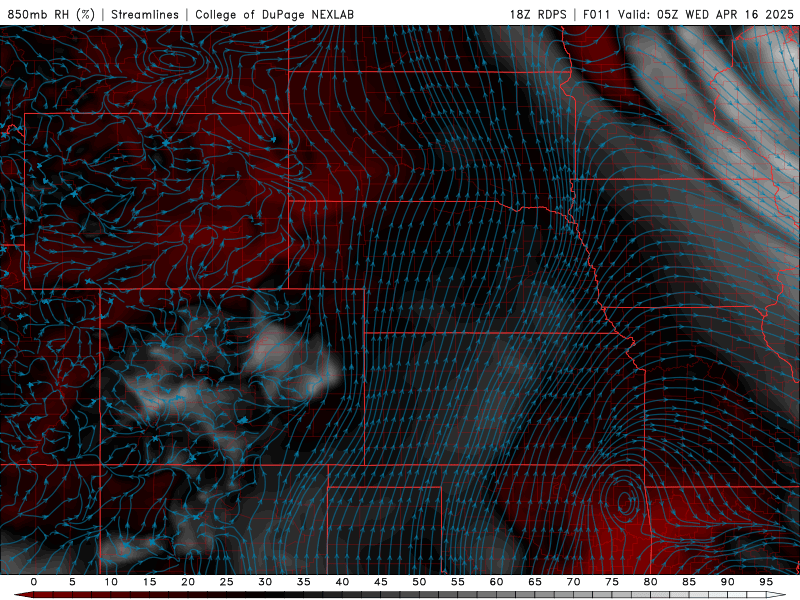
Task: Click the 'F011' forecast hour label
Action: 597,14
